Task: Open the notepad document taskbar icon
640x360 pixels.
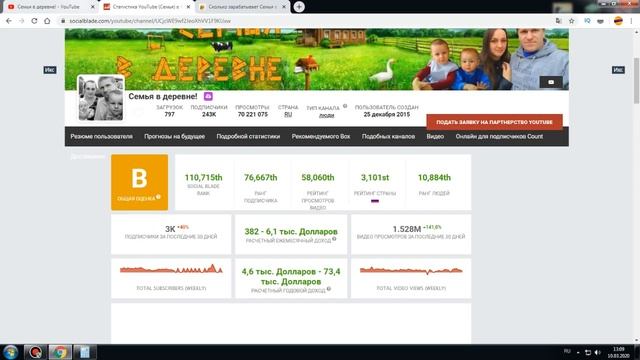Action: pyautogui.click(x=85, y=352)
